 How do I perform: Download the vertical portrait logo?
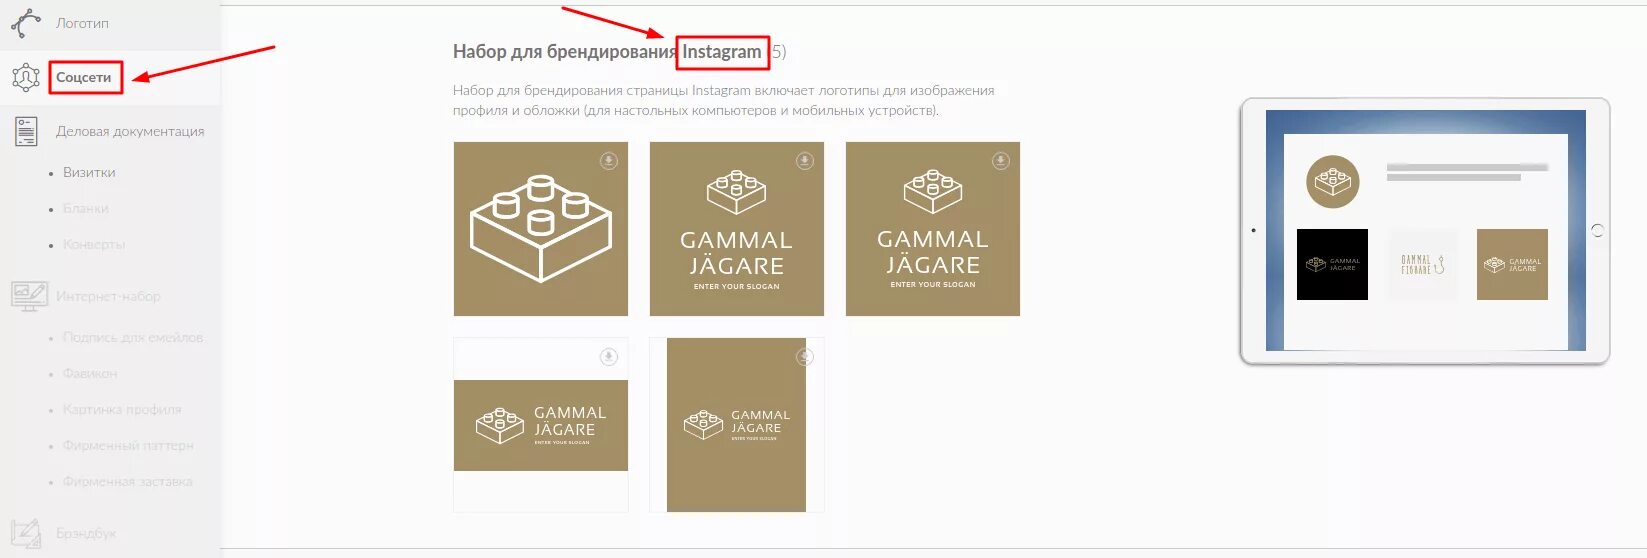[x=804, y=357]
